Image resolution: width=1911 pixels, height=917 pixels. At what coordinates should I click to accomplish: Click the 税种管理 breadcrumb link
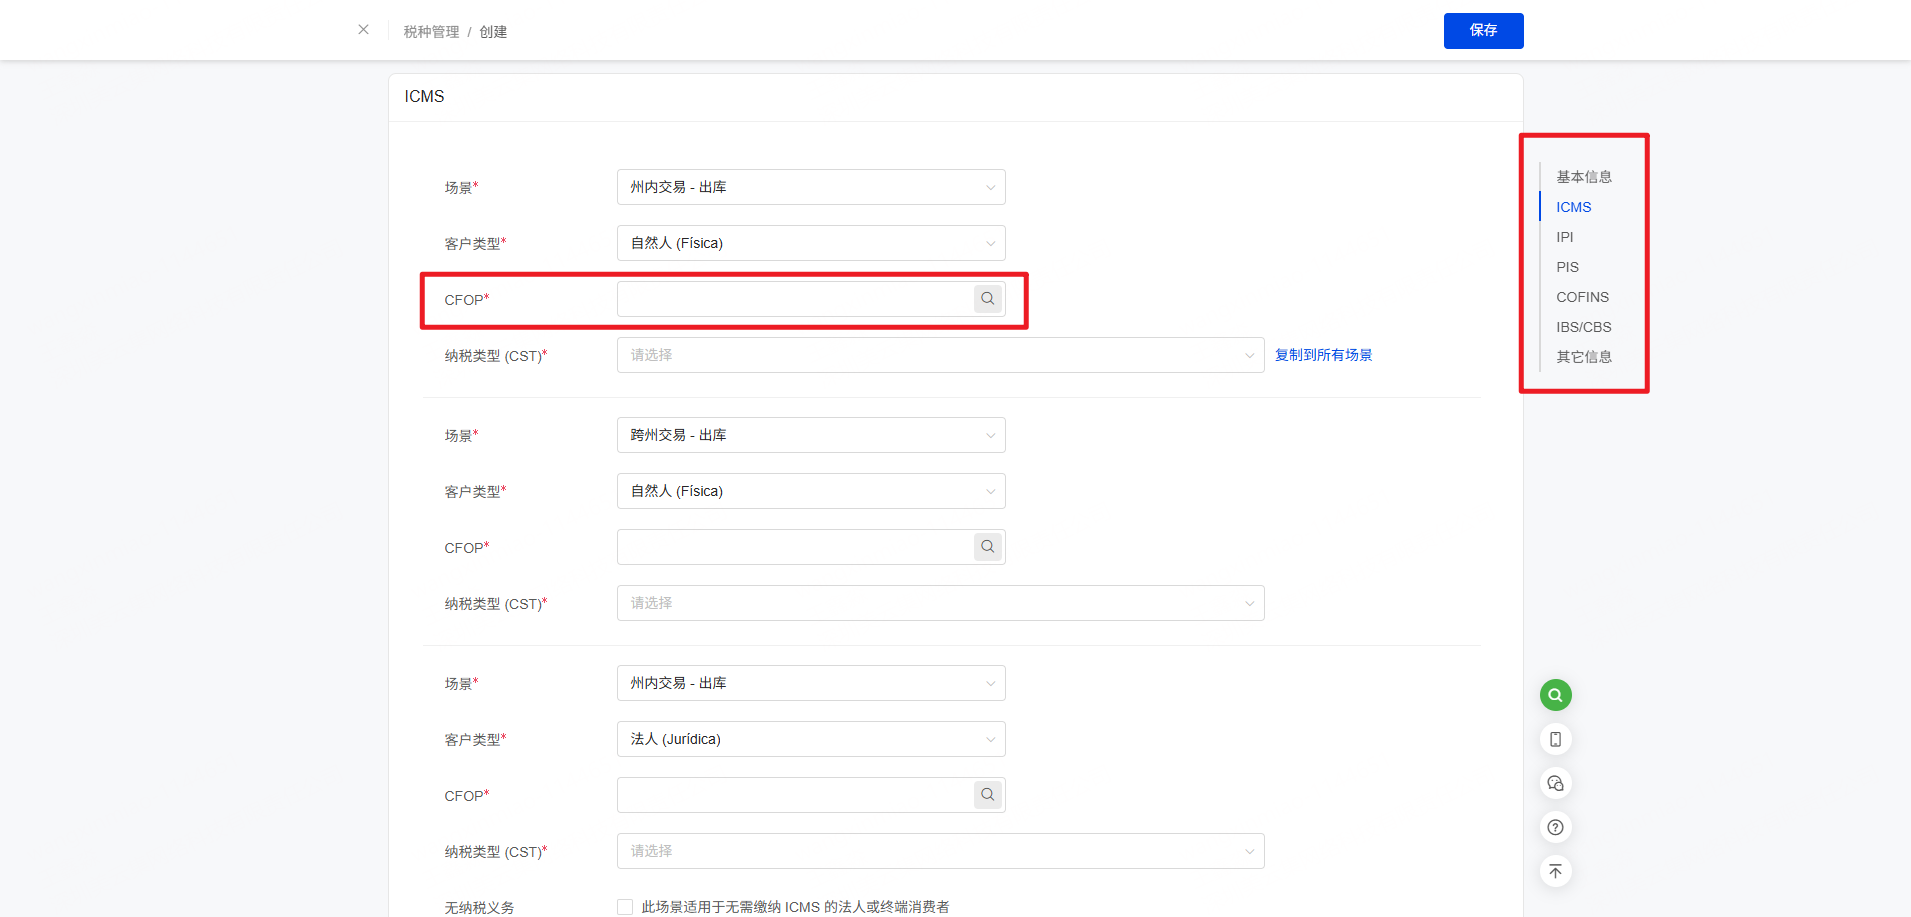tap(431, 32)
